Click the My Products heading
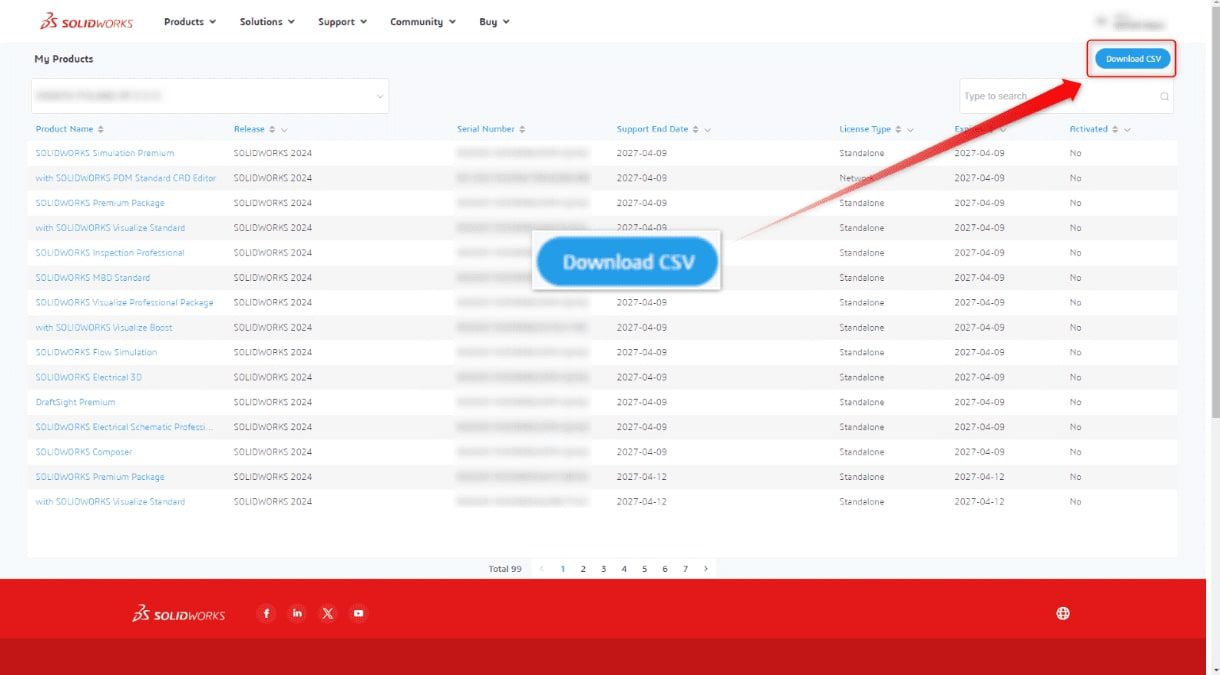 [x=64, y=59]
